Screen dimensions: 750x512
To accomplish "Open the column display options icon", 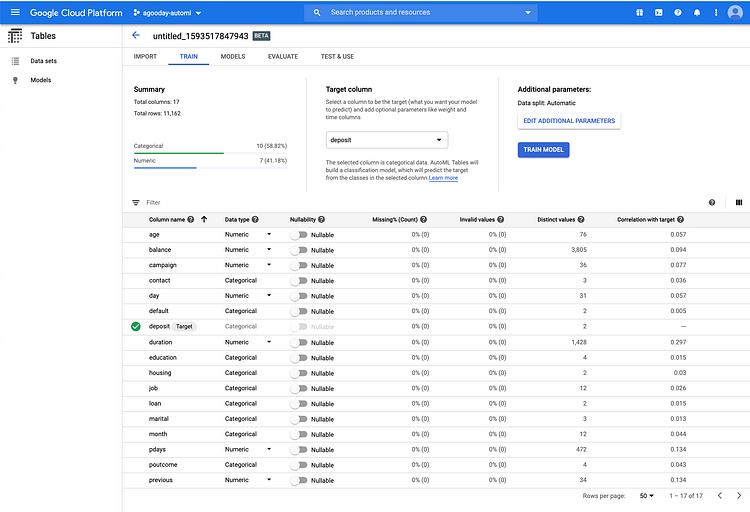I will (x=739, y=202).
